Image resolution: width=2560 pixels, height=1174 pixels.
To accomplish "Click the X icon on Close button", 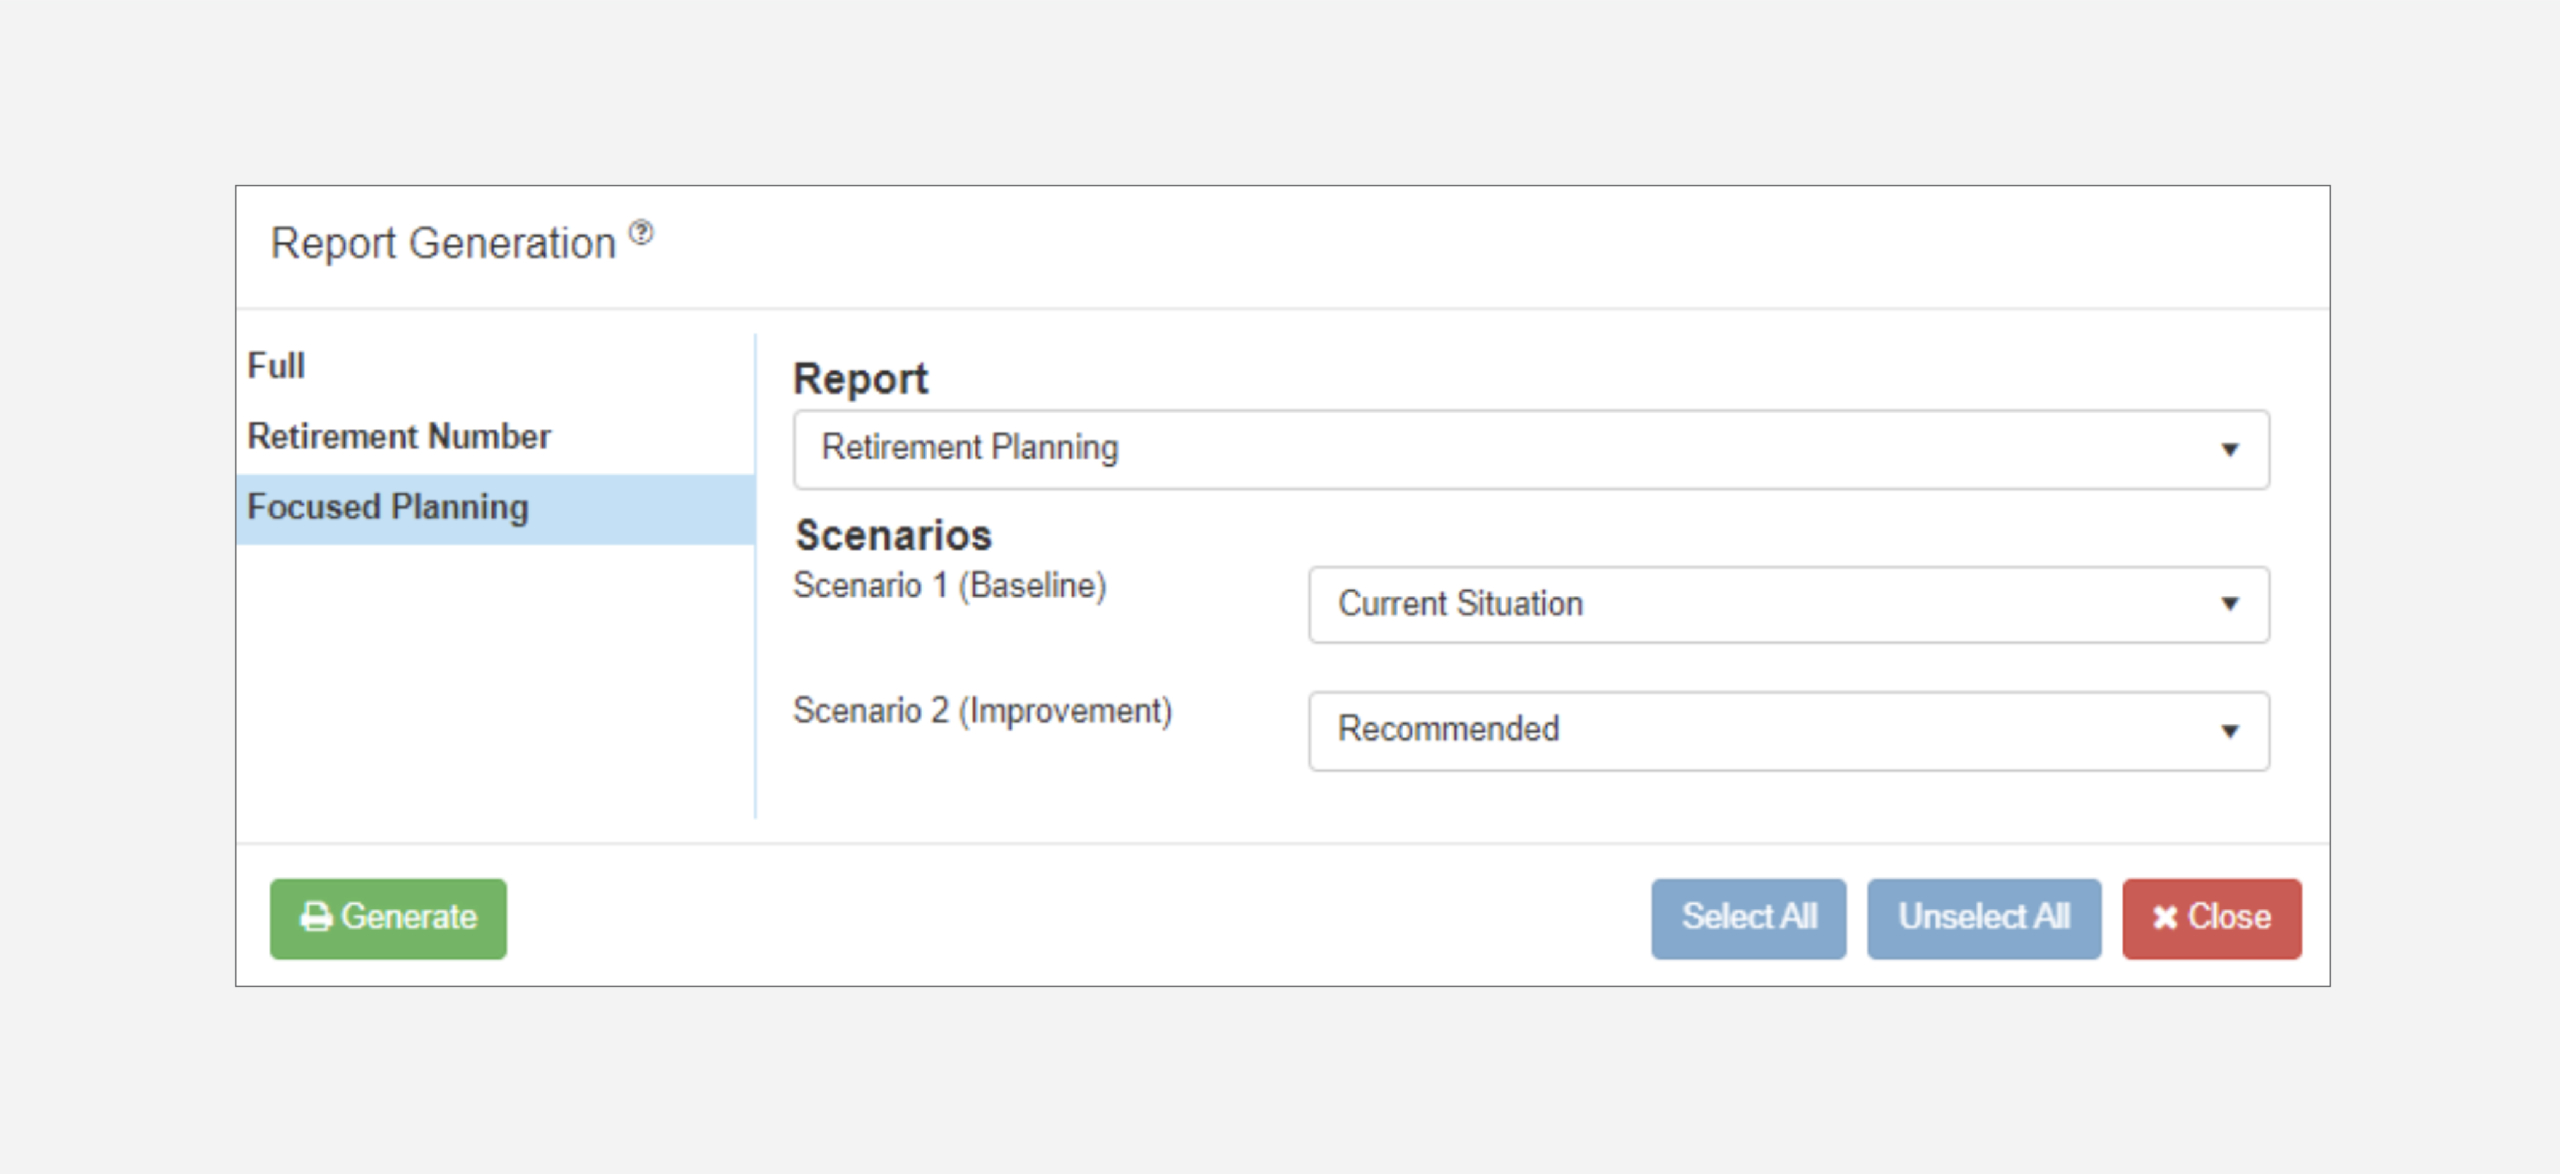I will point(2165,917).
